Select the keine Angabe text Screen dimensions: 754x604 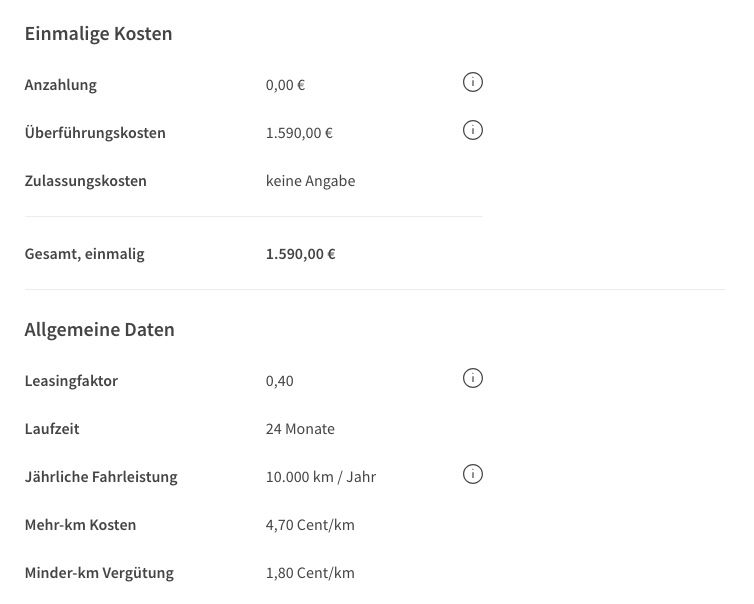point(311,181)
